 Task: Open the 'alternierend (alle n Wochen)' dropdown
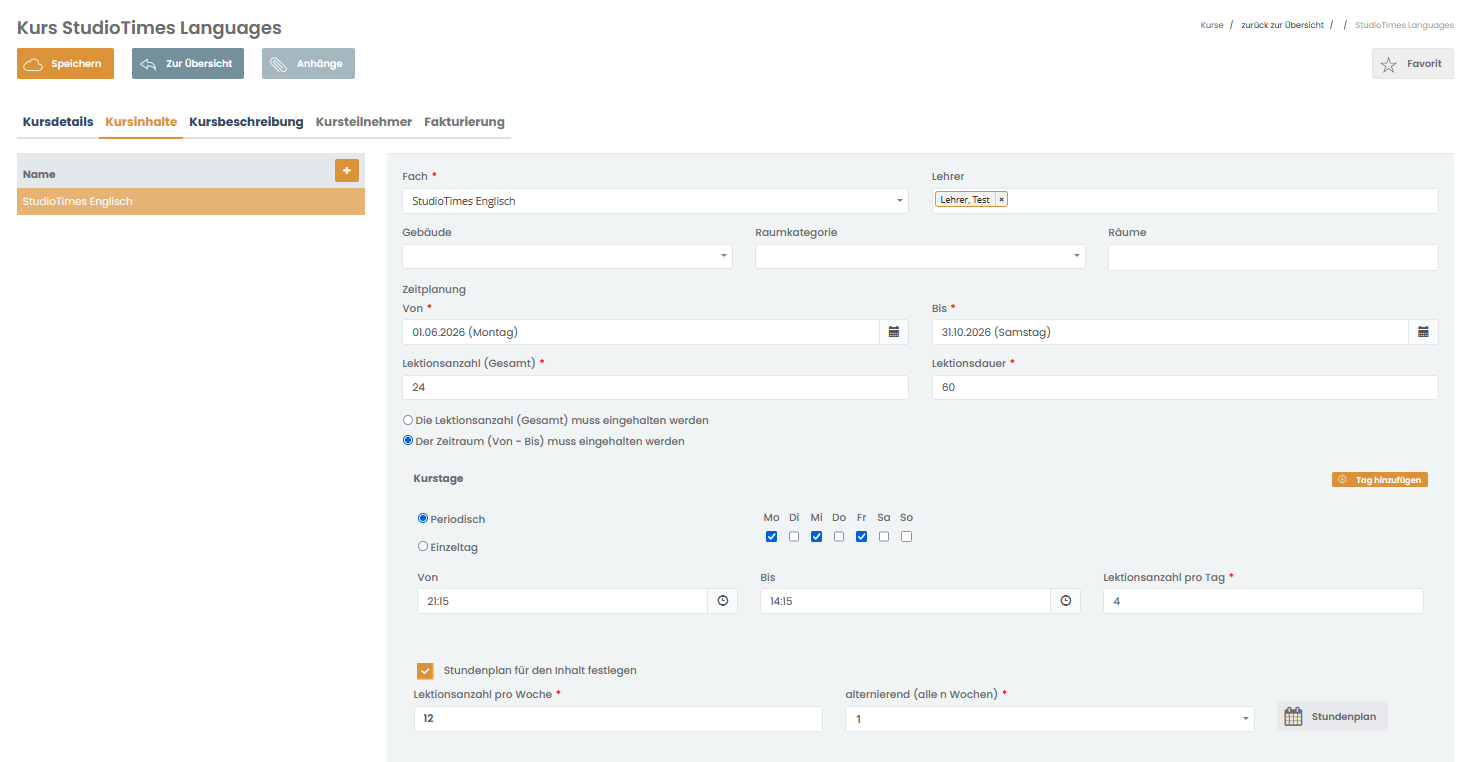[1050, 718]
